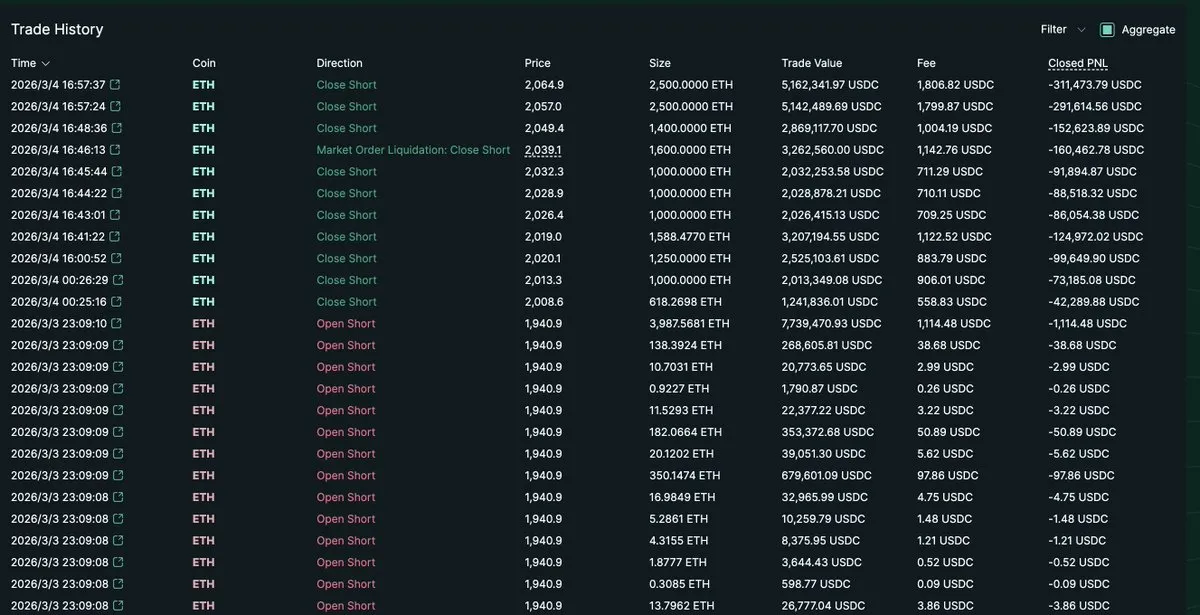Click explorer link icon for 16:48:36 trade

116,128
